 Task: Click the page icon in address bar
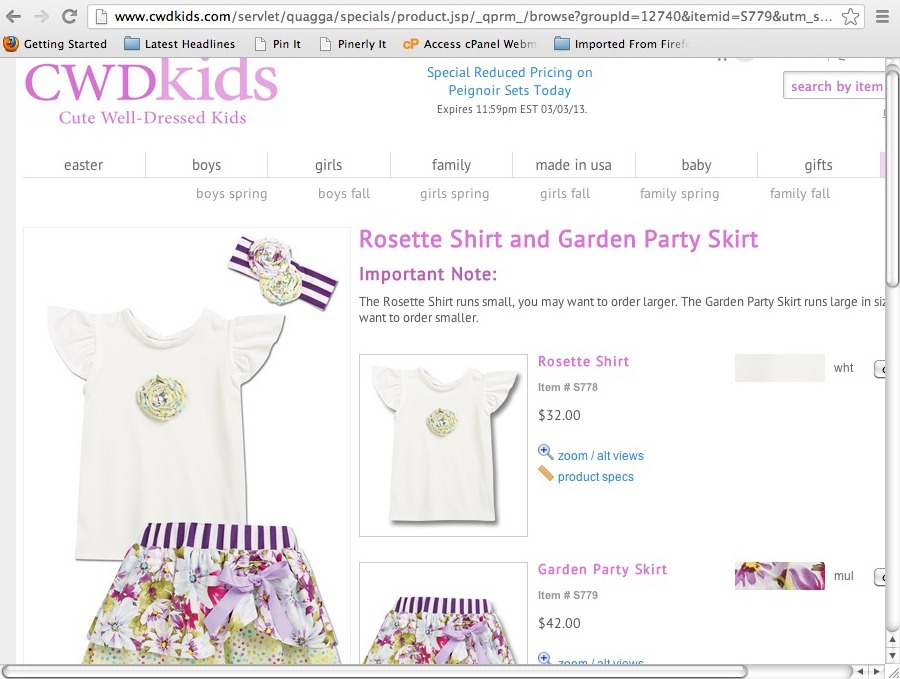[101, 17]
